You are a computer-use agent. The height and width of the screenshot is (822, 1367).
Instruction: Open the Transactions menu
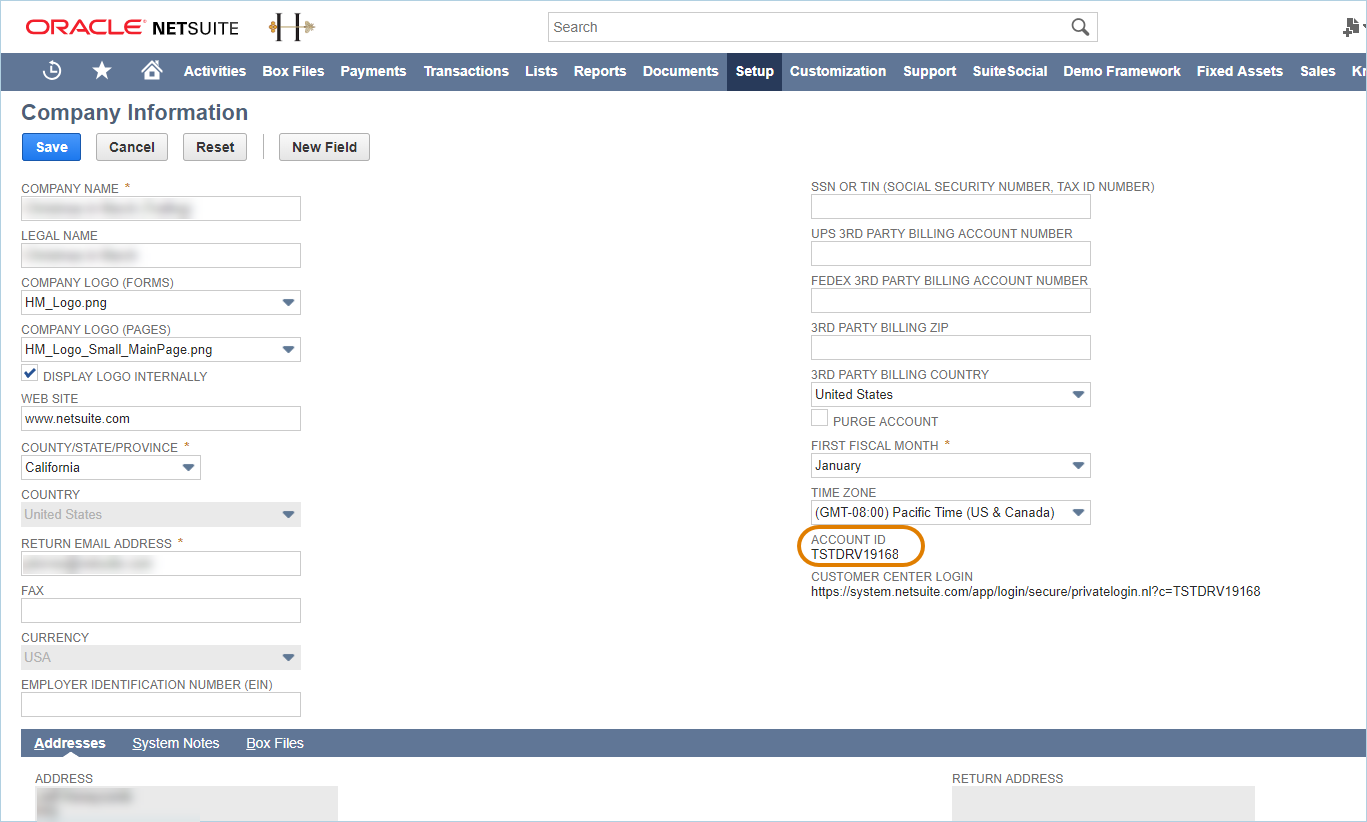point(466,71)
